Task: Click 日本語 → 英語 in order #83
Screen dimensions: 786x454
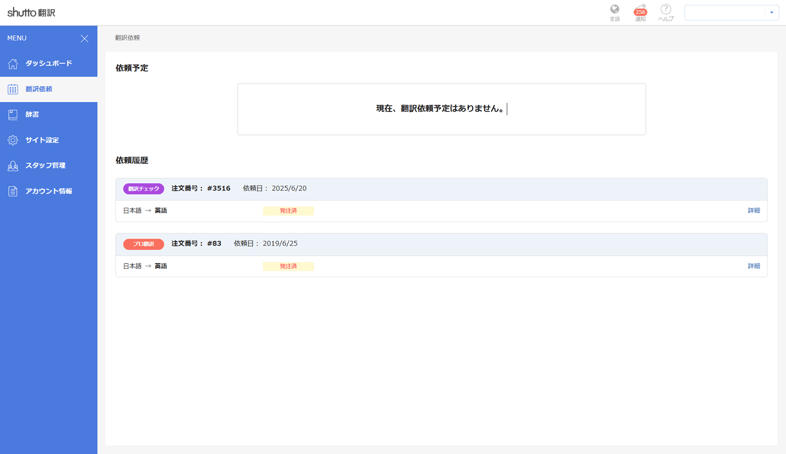Action: 145,266
